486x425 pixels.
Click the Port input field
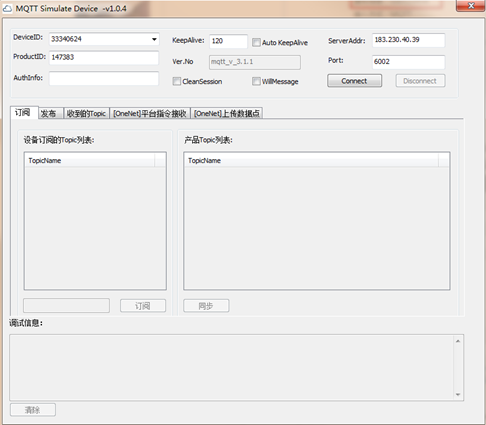coord(408,62)
